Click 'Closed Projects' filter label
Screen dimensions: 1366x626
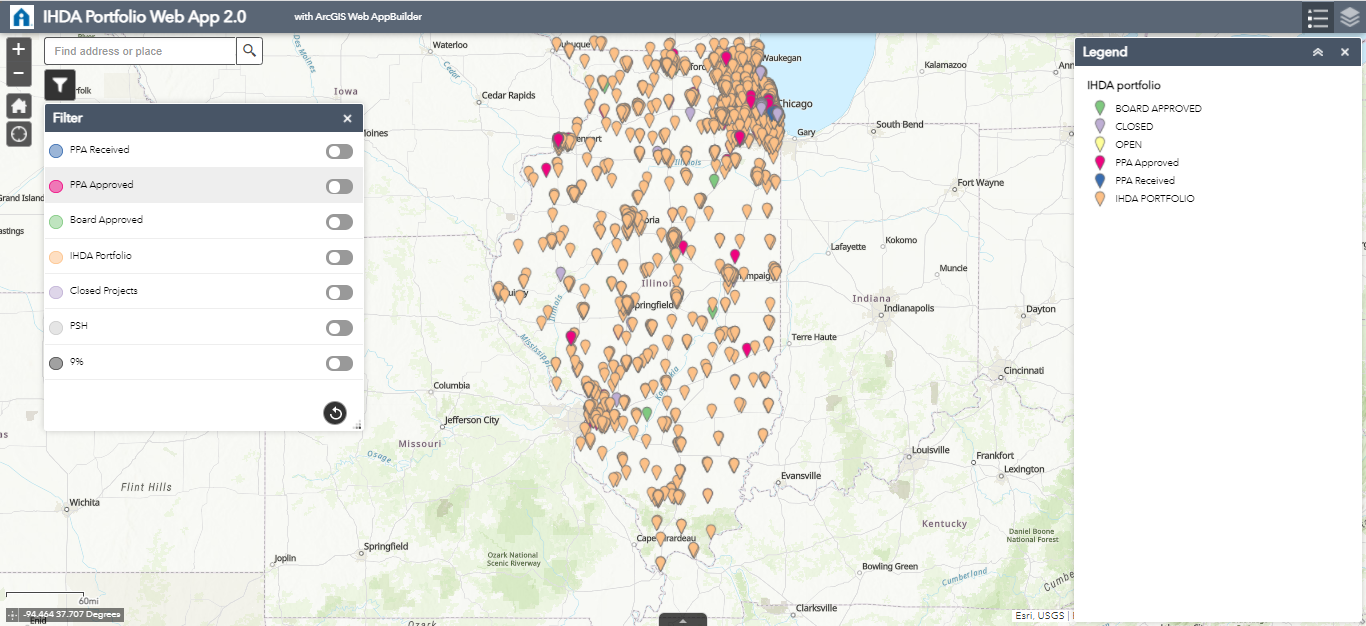pos(104,291)
